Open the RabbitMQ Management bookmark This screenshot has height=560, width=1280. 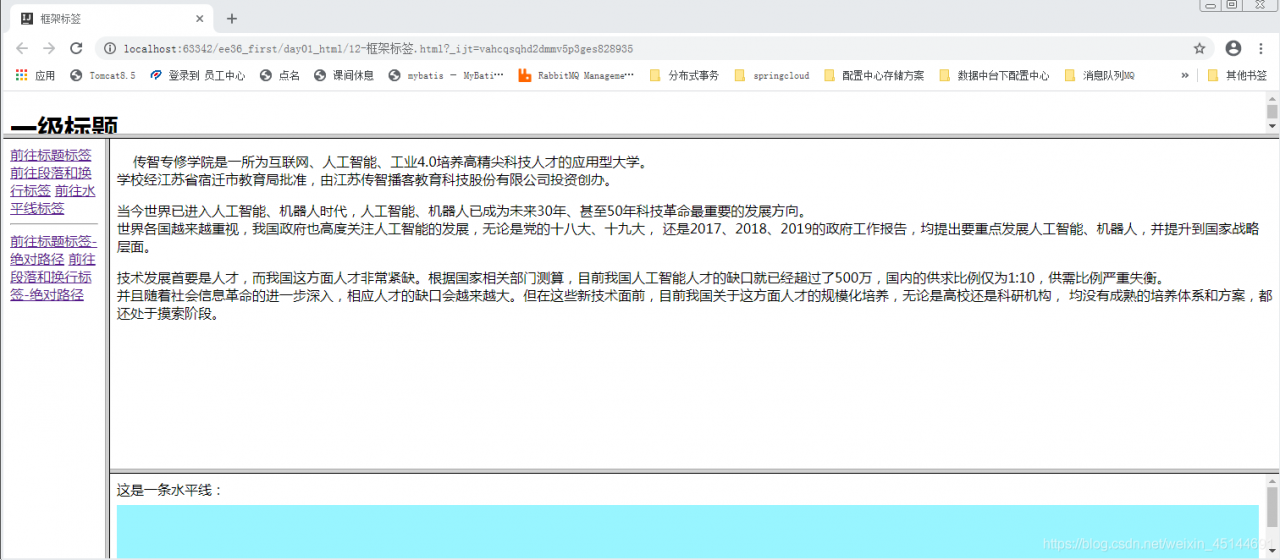(577, 75)
